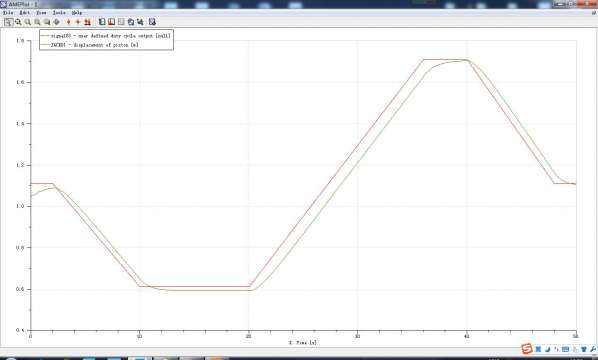Click the wrench settings icon in IME bar

coord(593,349)
